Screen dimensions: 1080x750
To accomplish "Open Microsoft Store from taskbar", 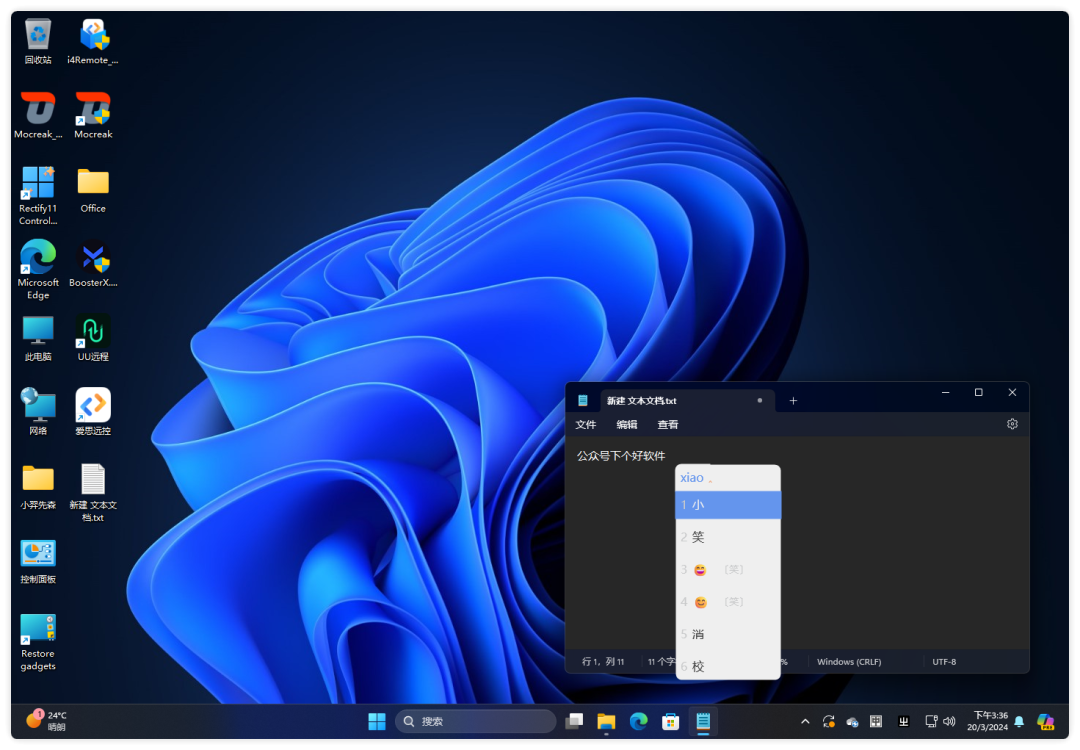I will (x=671, y=721).
